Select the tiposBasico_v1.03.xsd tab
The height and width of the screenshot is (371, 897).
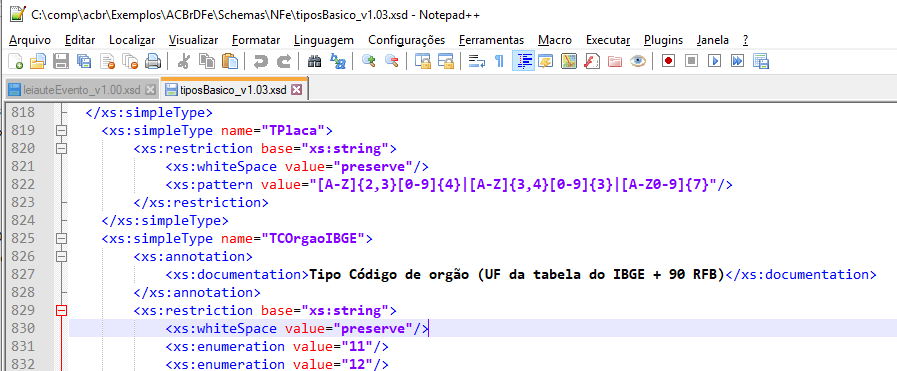235,90
